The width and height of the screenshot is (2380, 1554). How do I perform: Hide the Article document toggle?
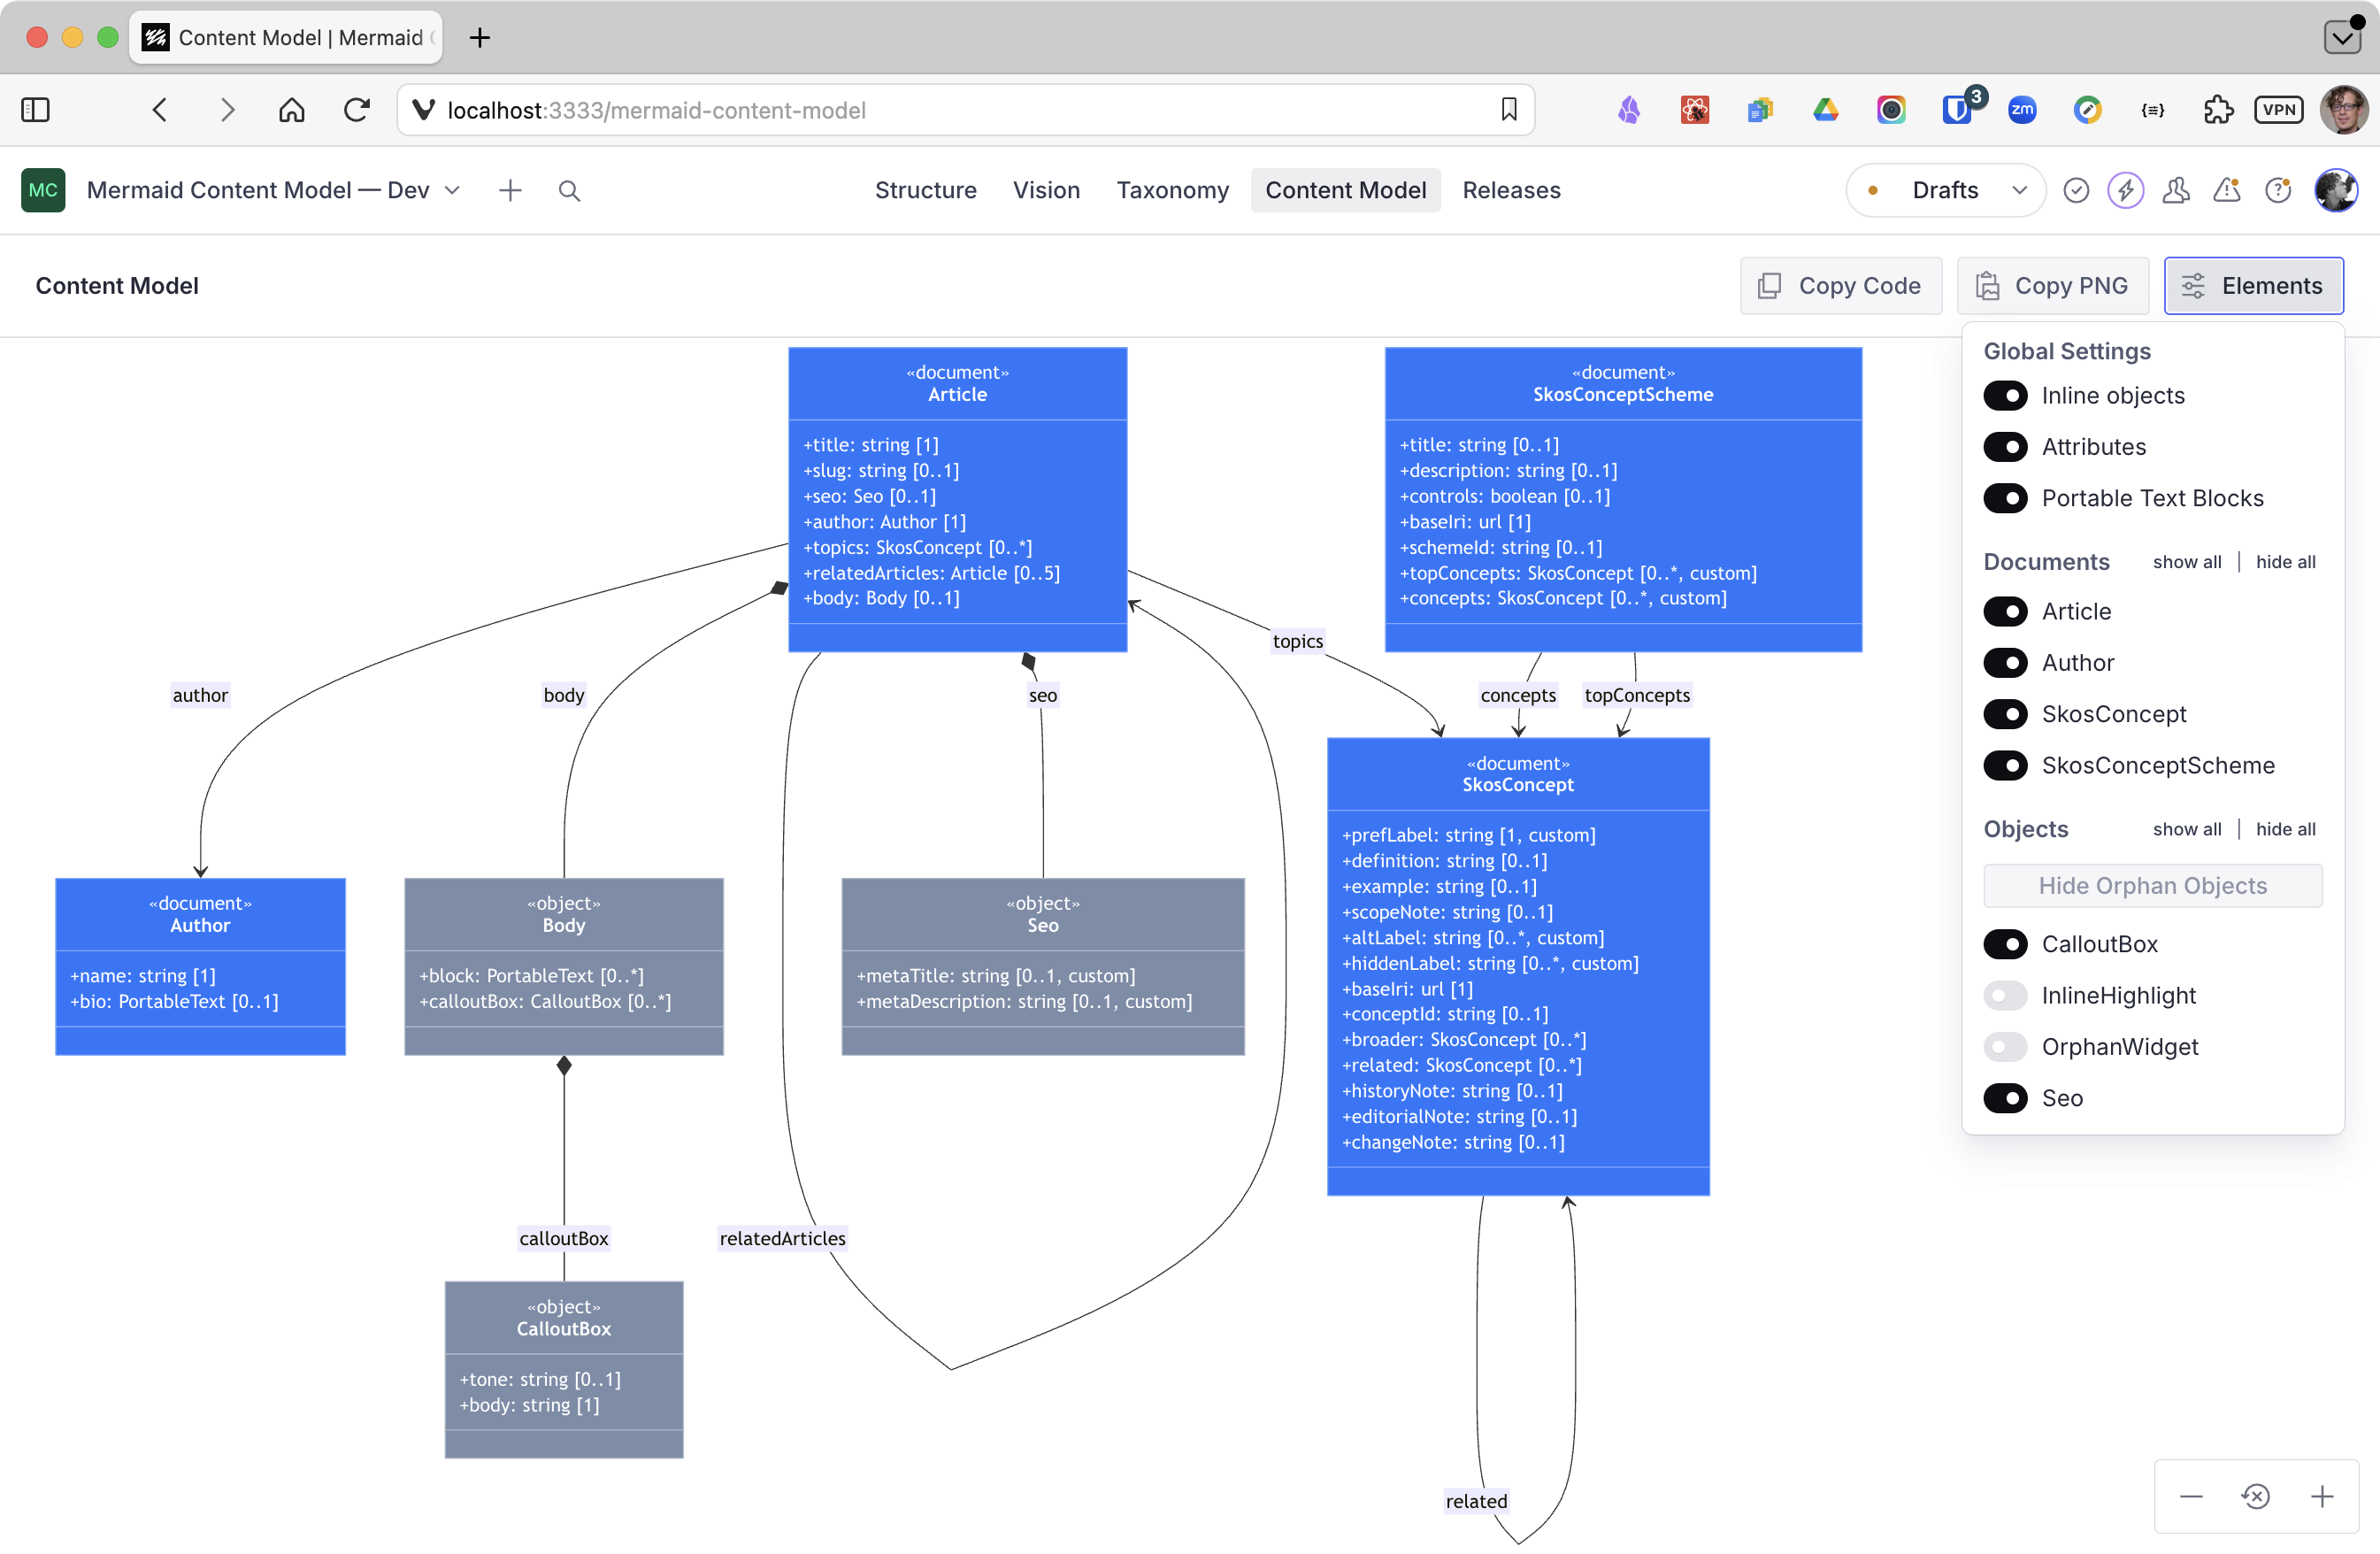[x=2005, y=611]
